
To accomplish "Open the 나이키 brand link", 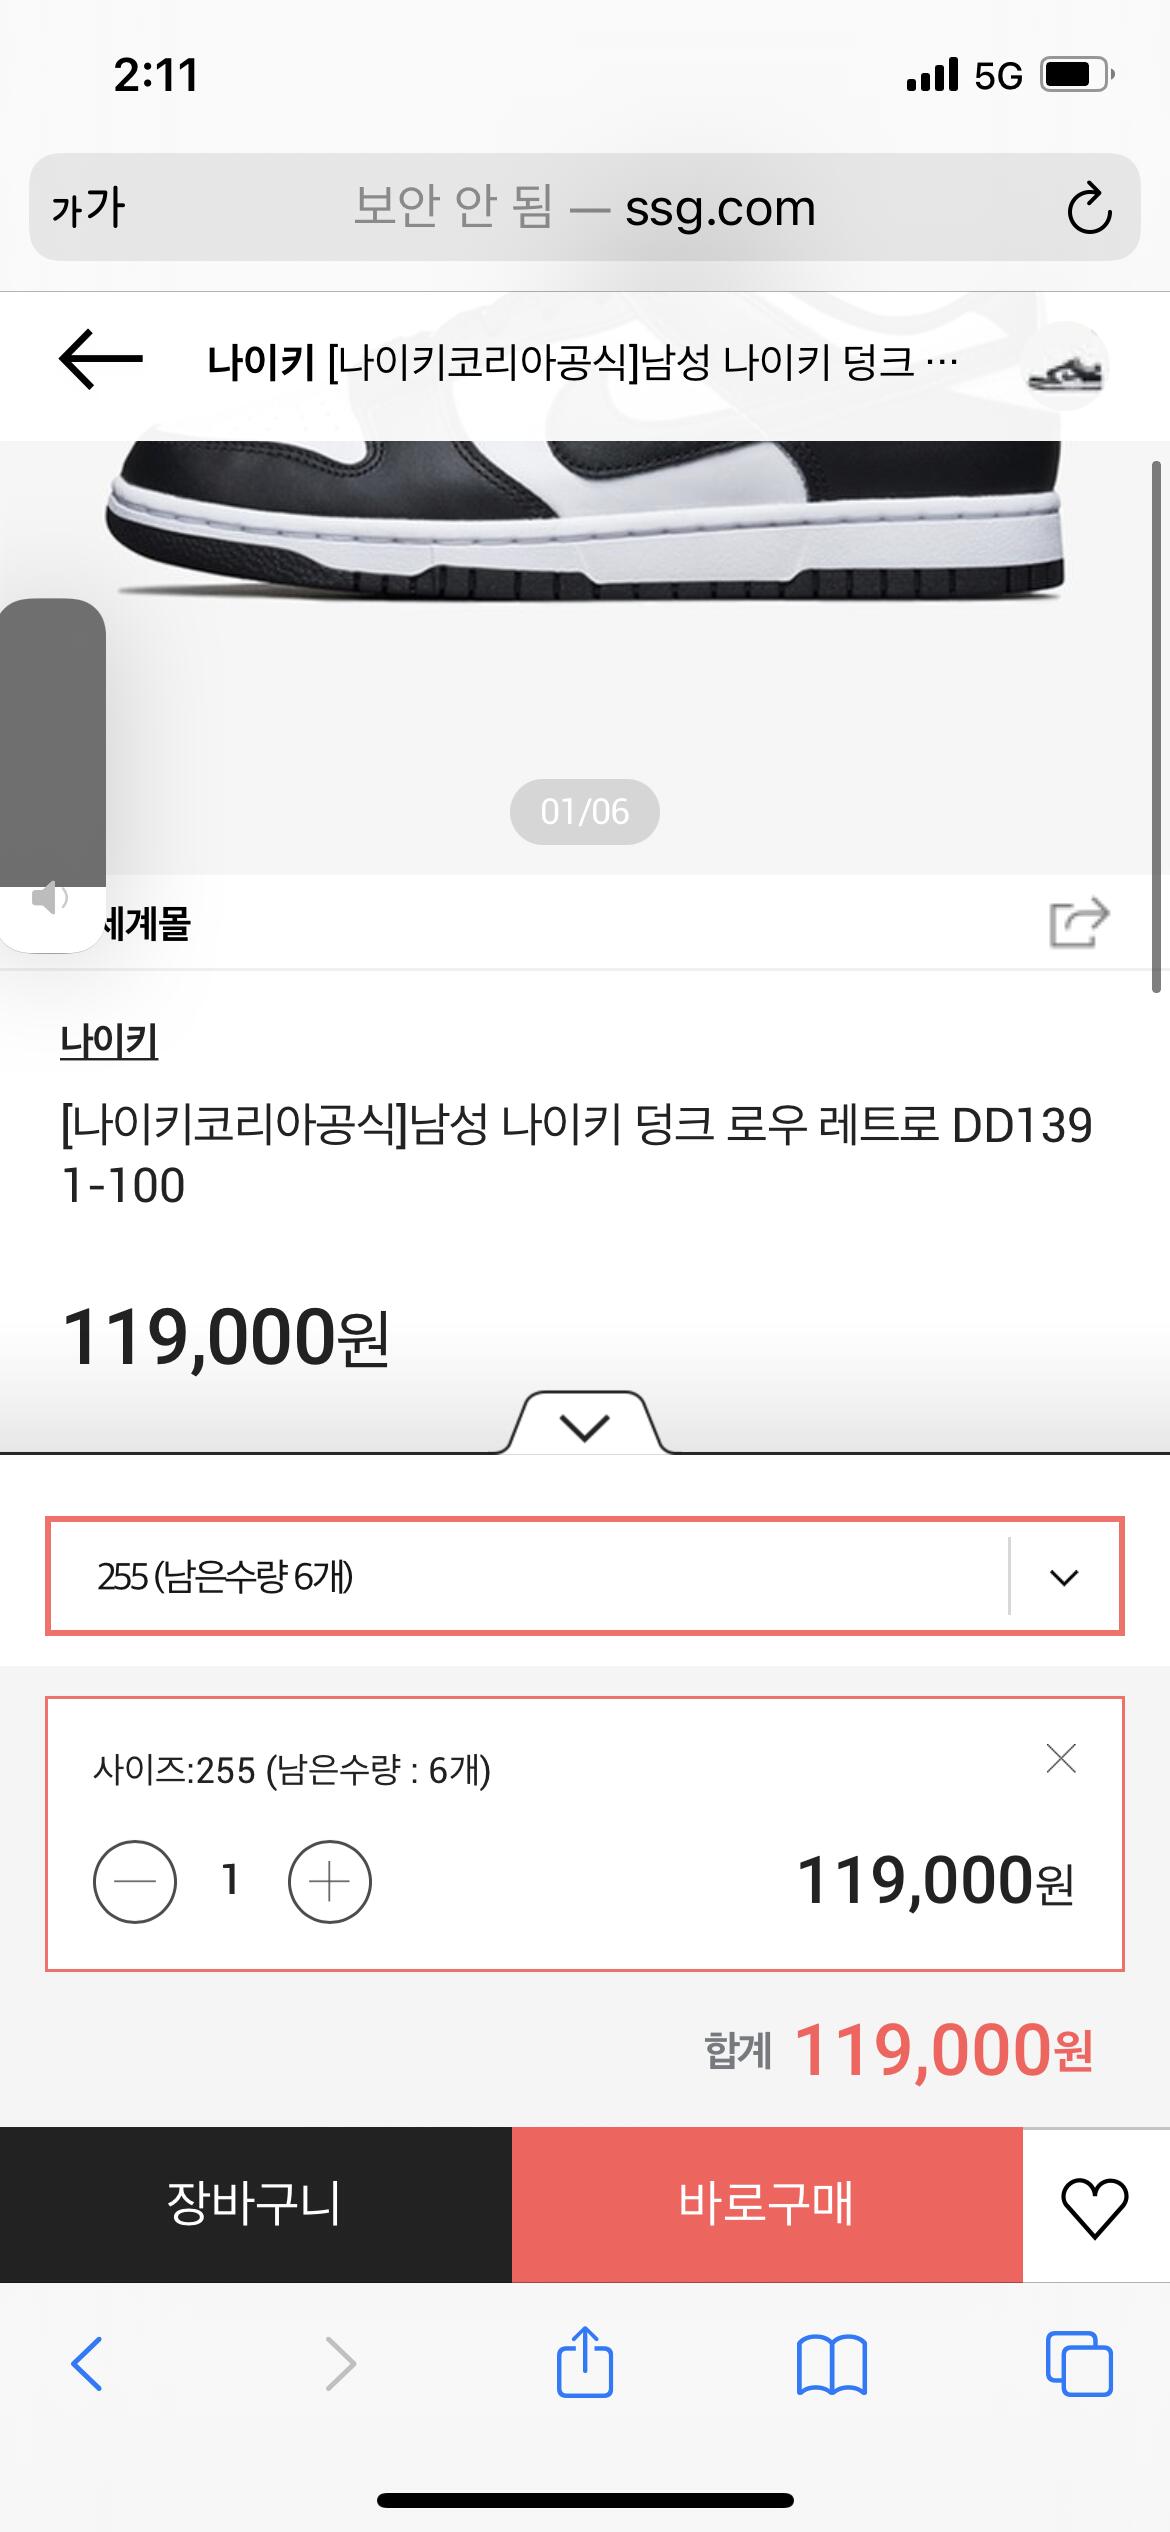I will (109, 1041).
